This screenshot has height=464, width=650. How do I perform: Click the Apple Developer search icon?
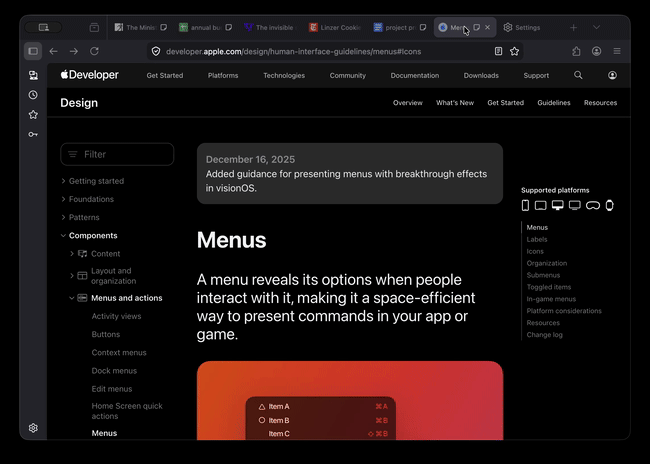point(578,75)
